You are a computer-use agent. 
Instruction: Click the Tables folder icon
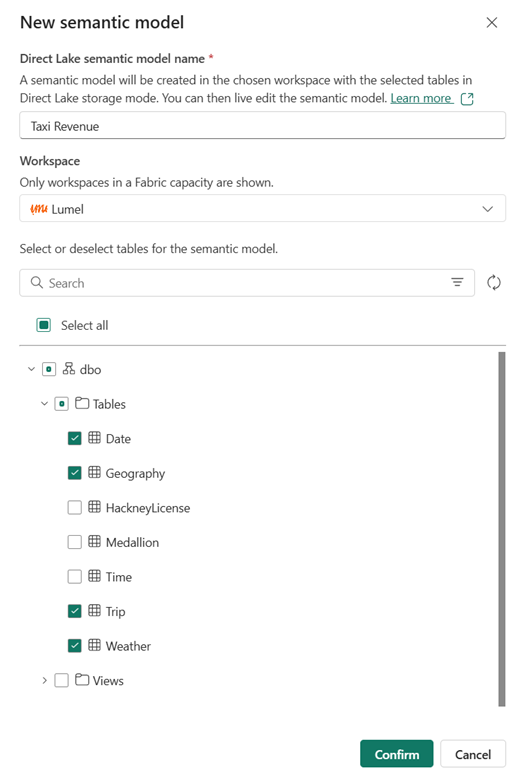tap(82, 403)
